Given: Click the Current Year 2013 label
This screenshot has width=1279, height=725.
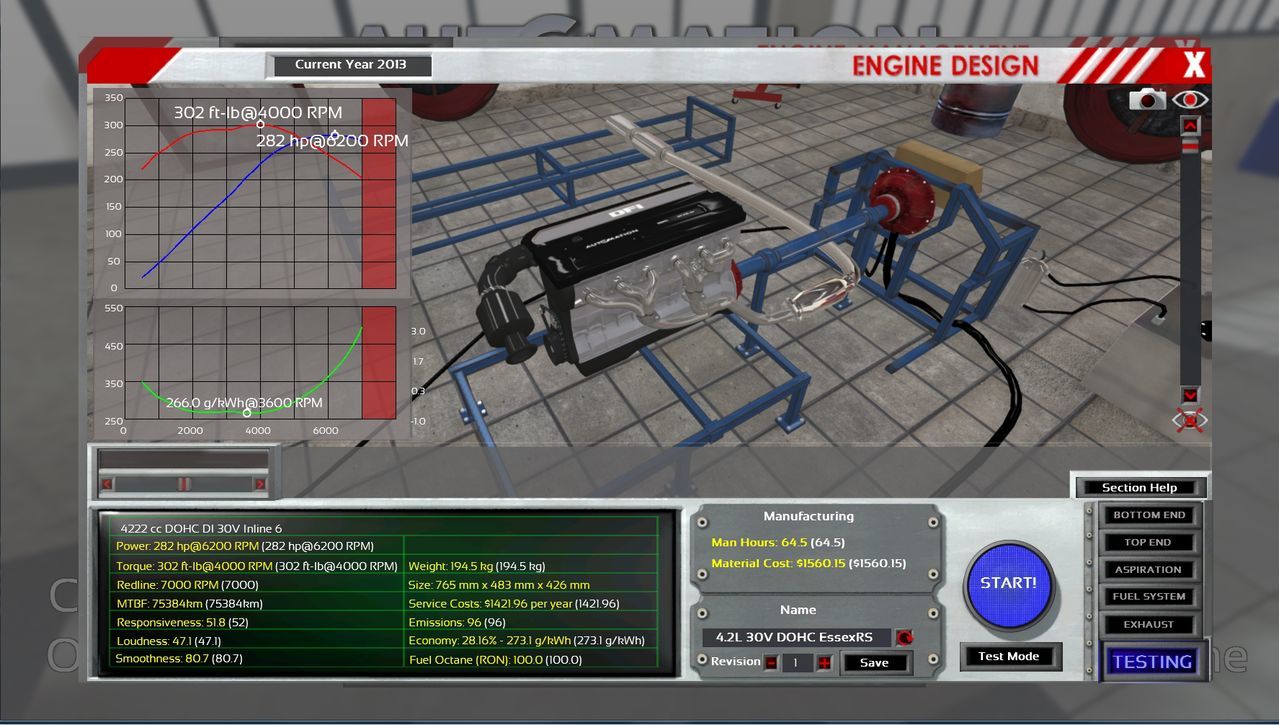Looking at the screenshot, I should (349, 65).
